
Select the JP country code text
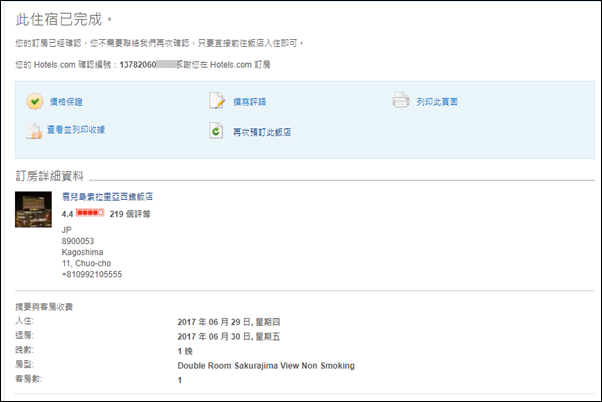66,230
